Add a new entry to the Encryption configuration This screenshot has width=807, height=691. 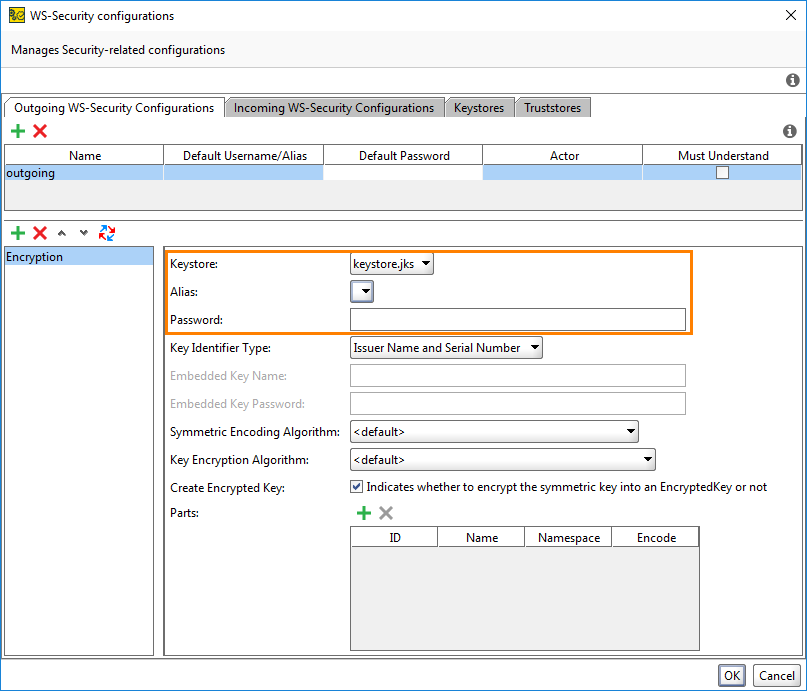pos(16,233)
